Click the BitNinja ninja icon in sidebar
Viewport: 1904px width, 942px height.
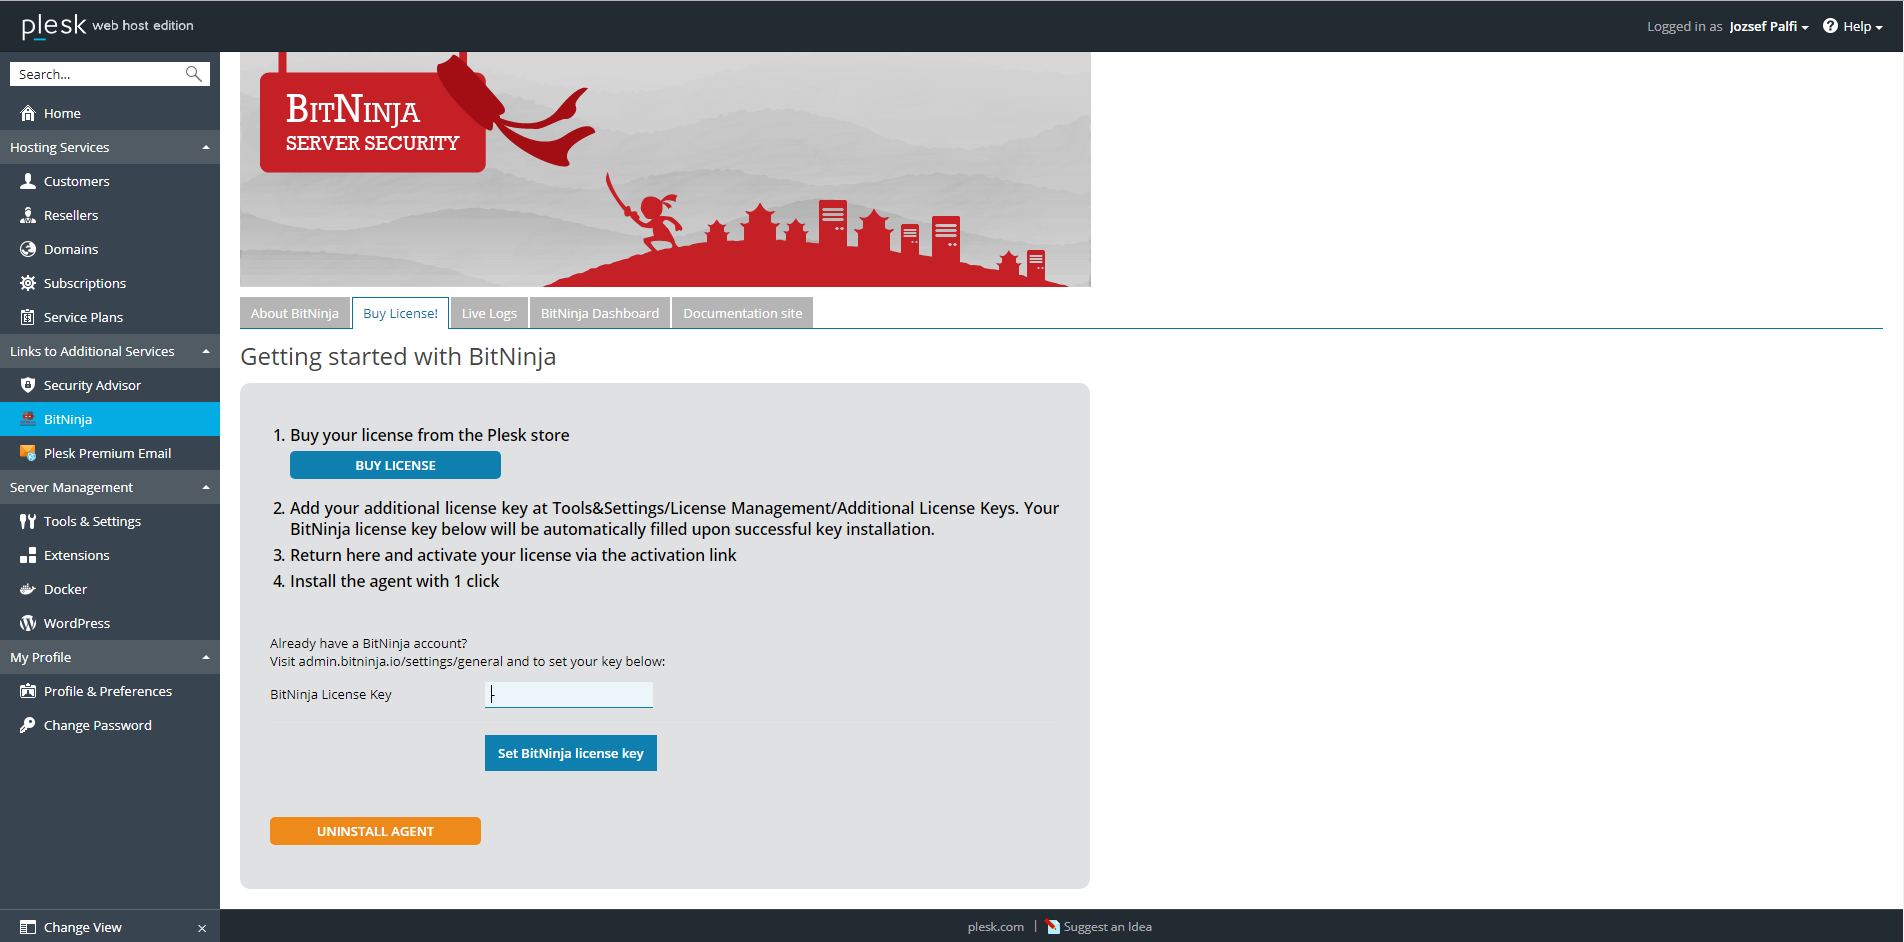28,419
